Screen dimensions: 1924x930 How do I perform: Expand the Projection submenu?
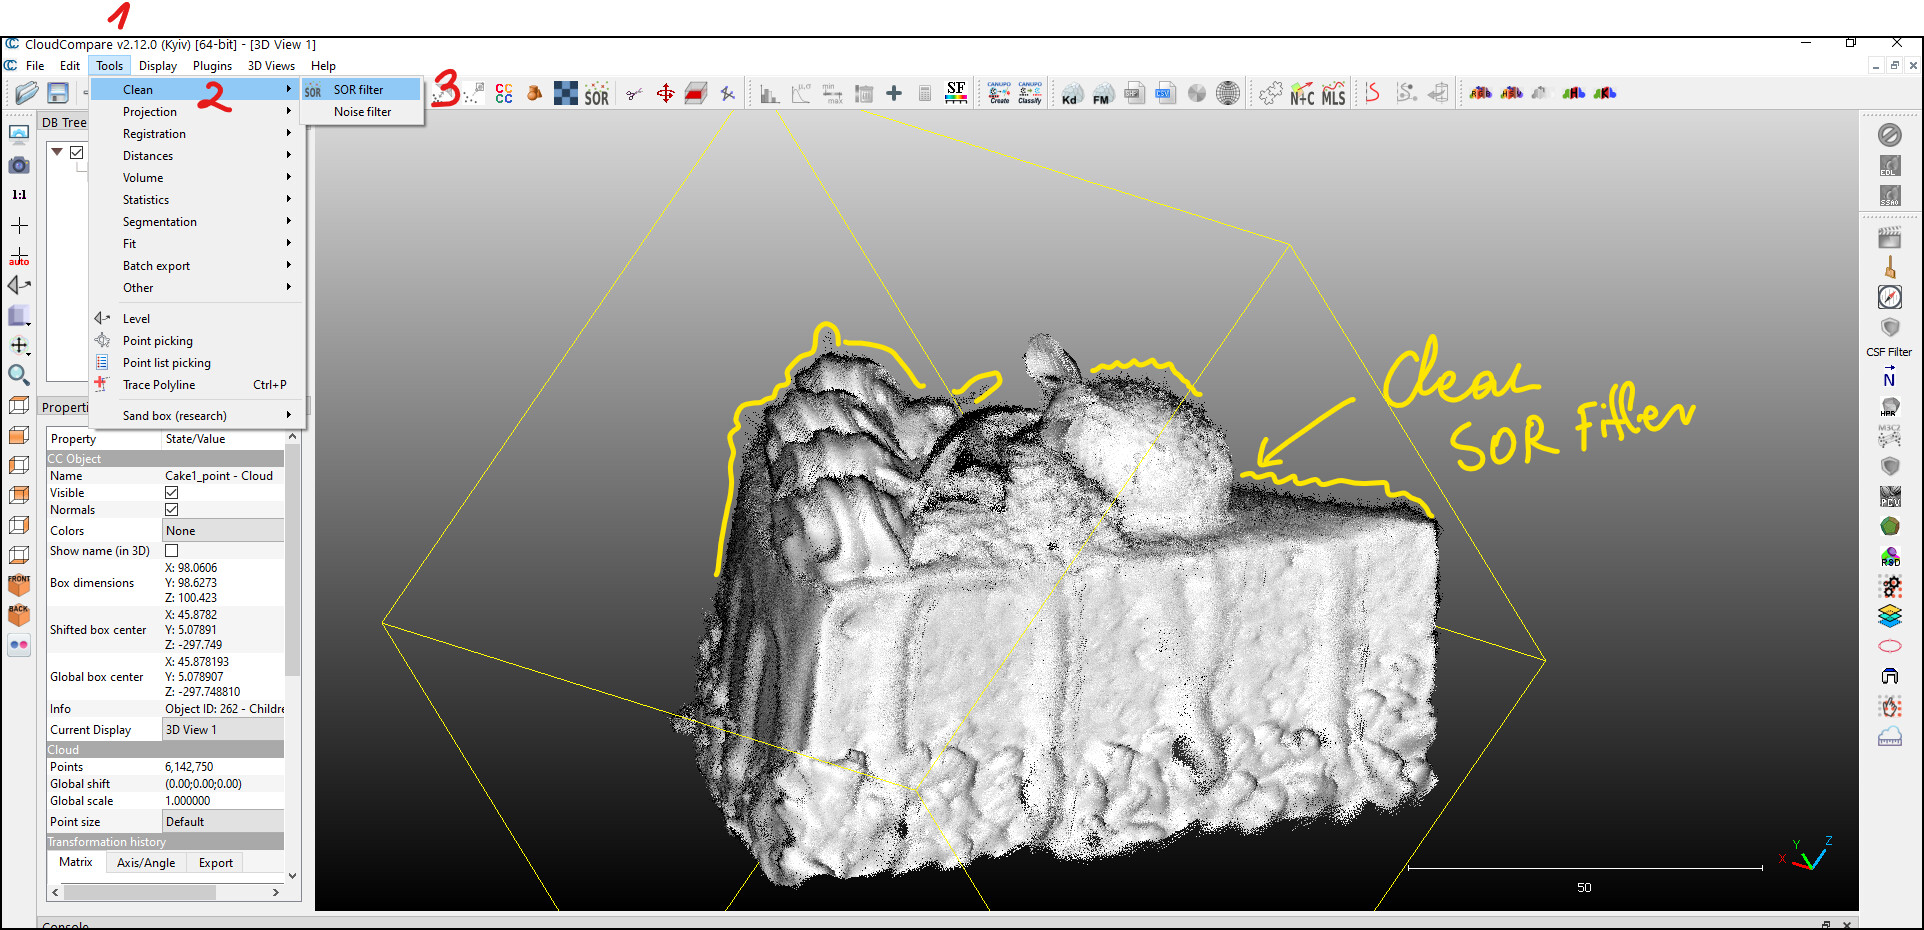(x=197, y=112)
